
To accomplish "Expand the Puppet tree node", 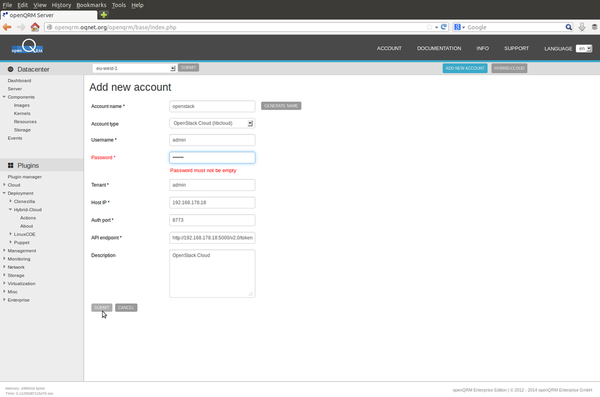I will click(x=10, y=242).
